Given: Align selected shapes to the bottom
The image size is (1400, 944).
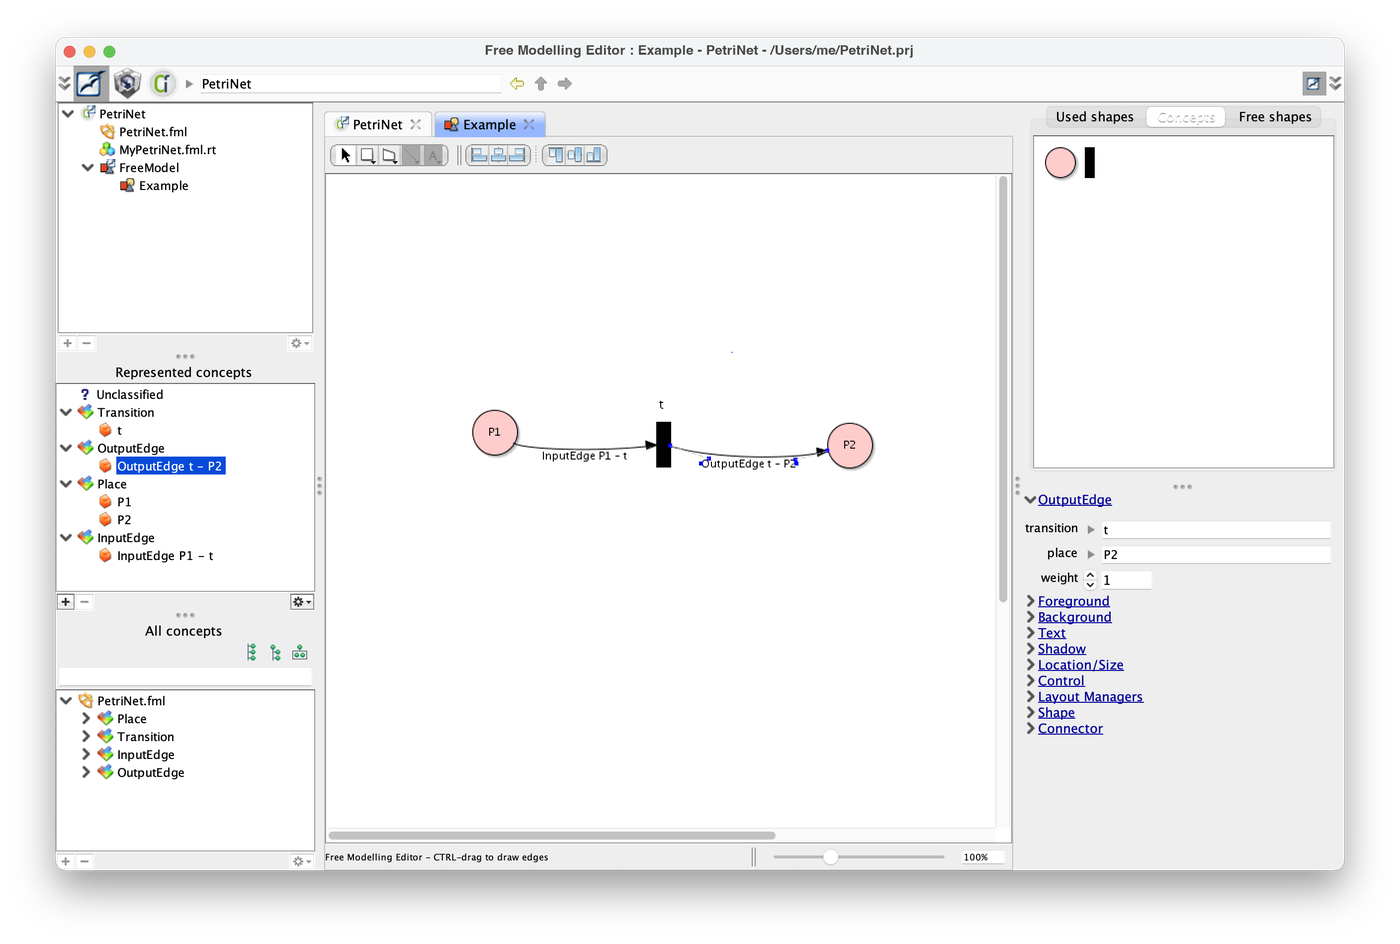Looking at the screenshot, I should point(594,155).
